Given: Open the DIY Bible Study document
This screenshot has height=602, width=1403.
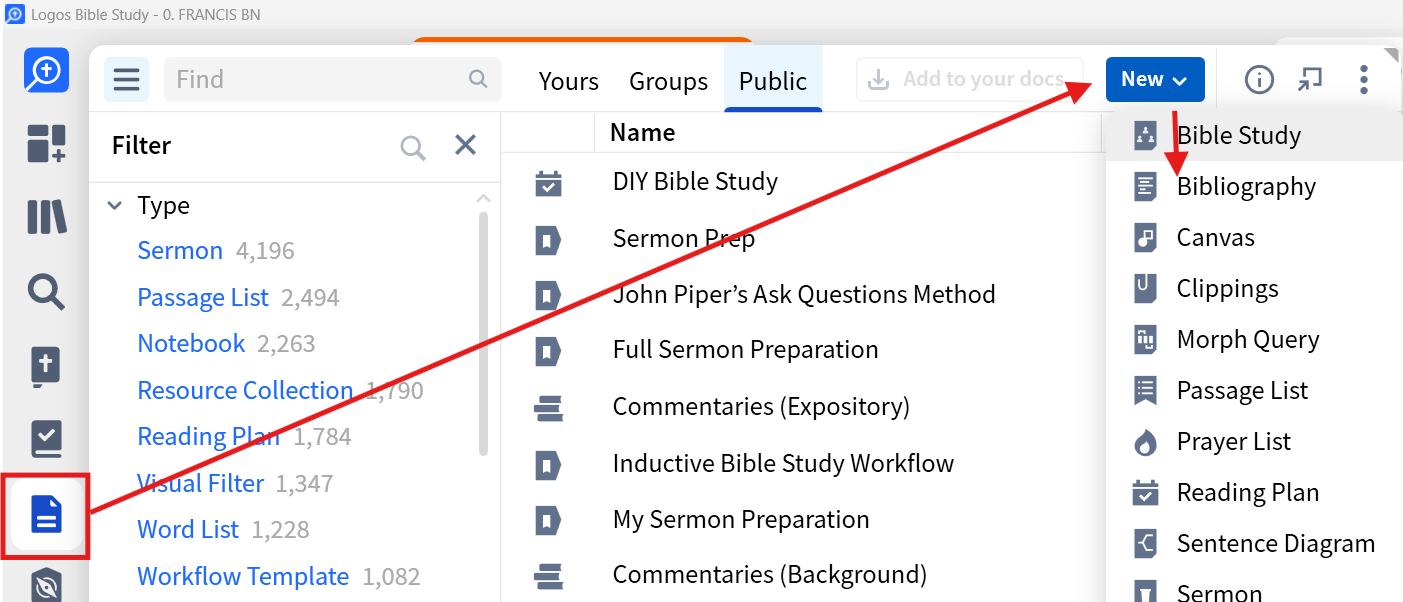Looking at the screenshot, I should pos(695,181).
